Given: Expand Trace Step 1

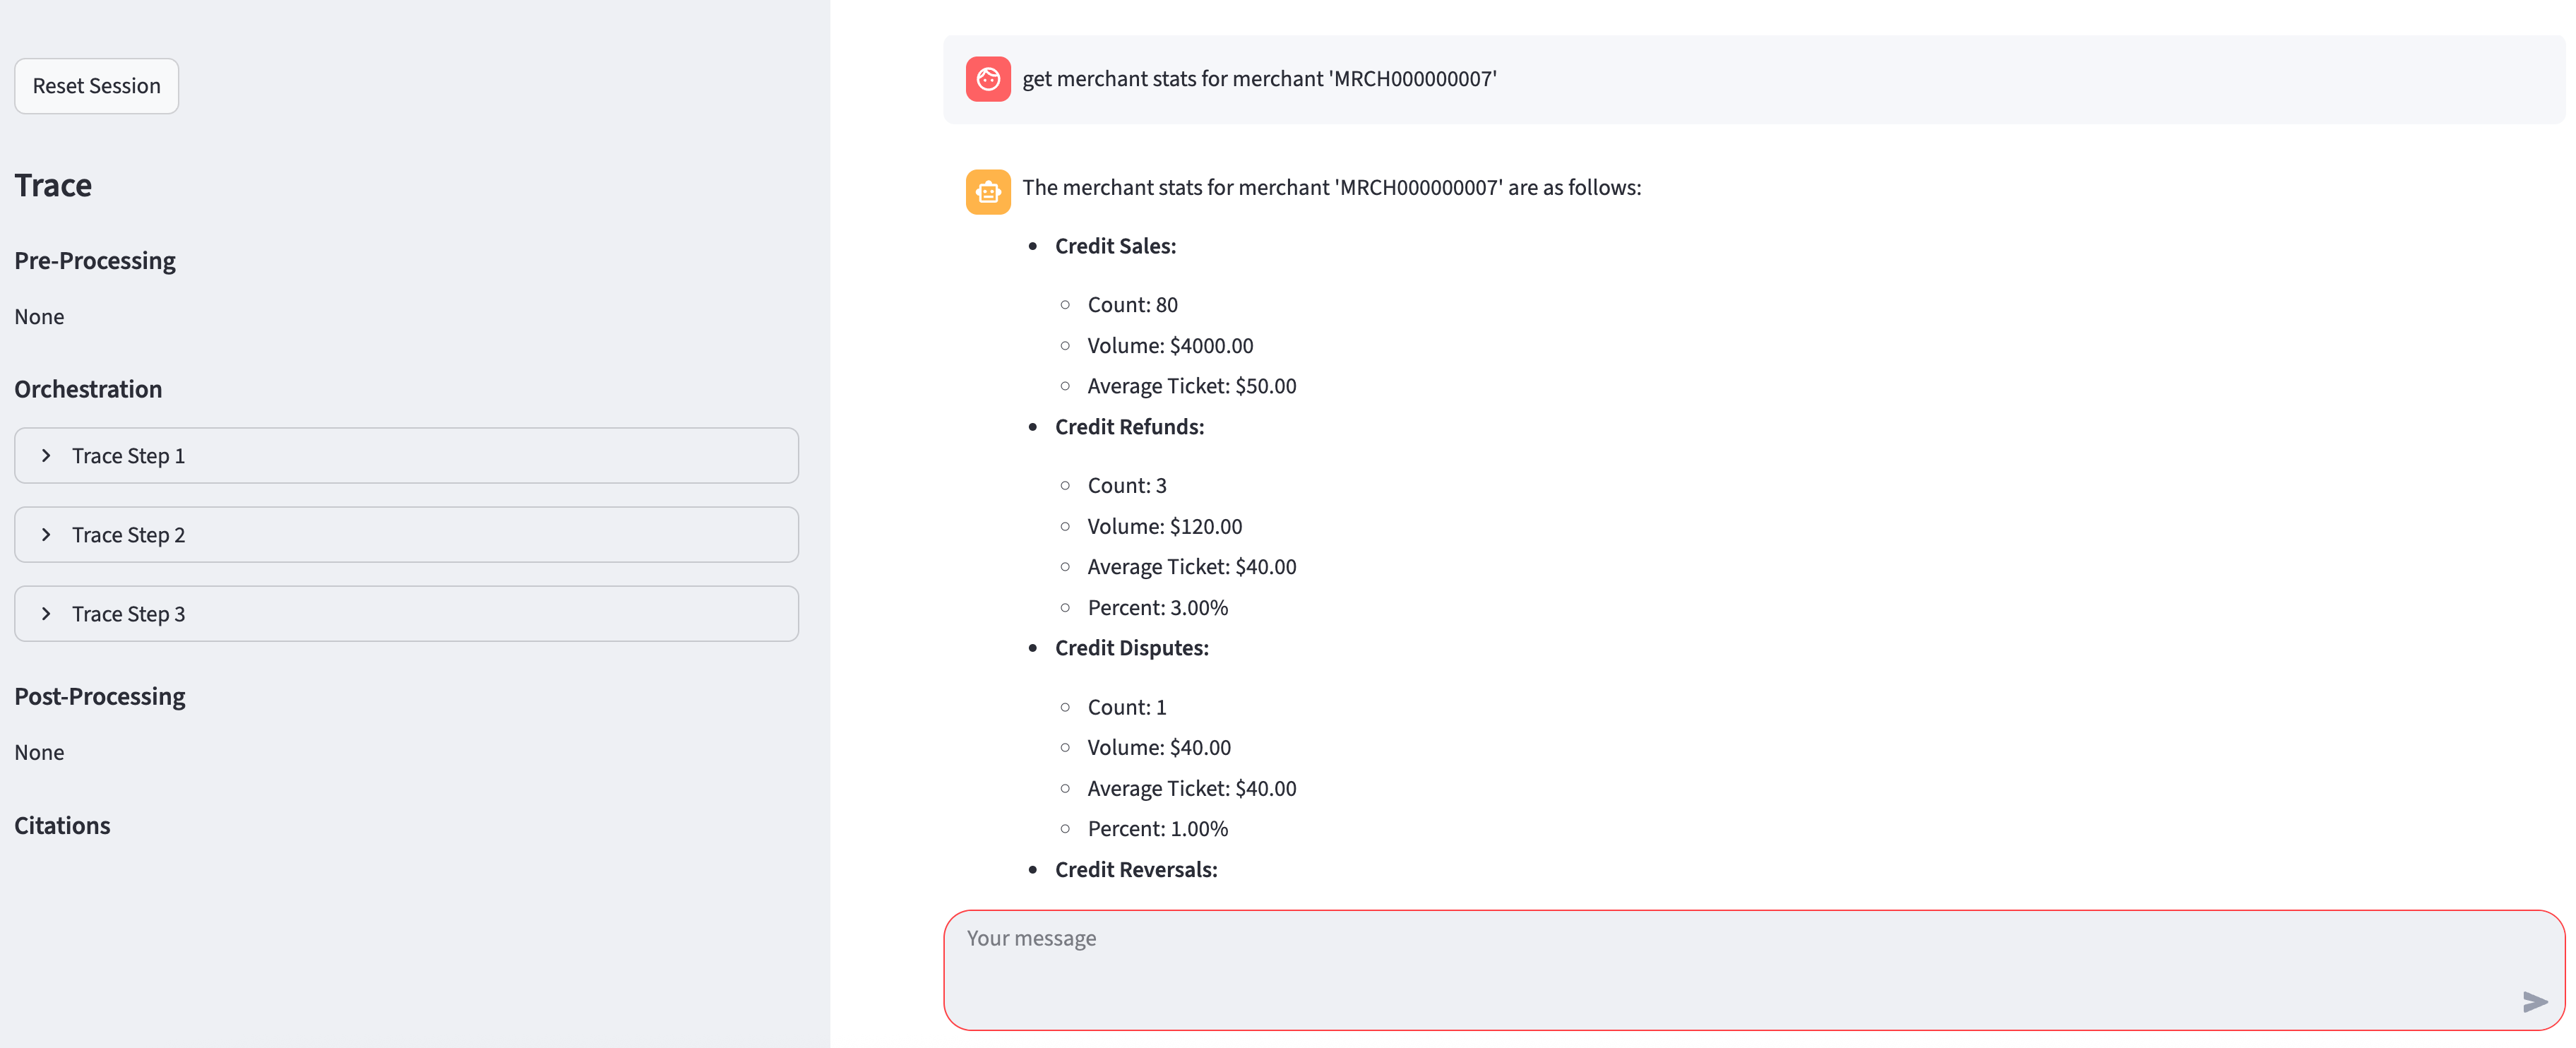Looking at the screenshot, I should 406,456.
